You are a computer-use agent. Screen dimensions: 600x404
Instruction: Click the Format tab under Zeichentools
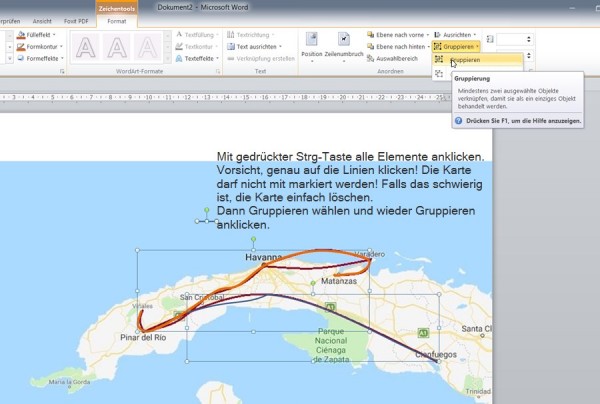point(117,21)
